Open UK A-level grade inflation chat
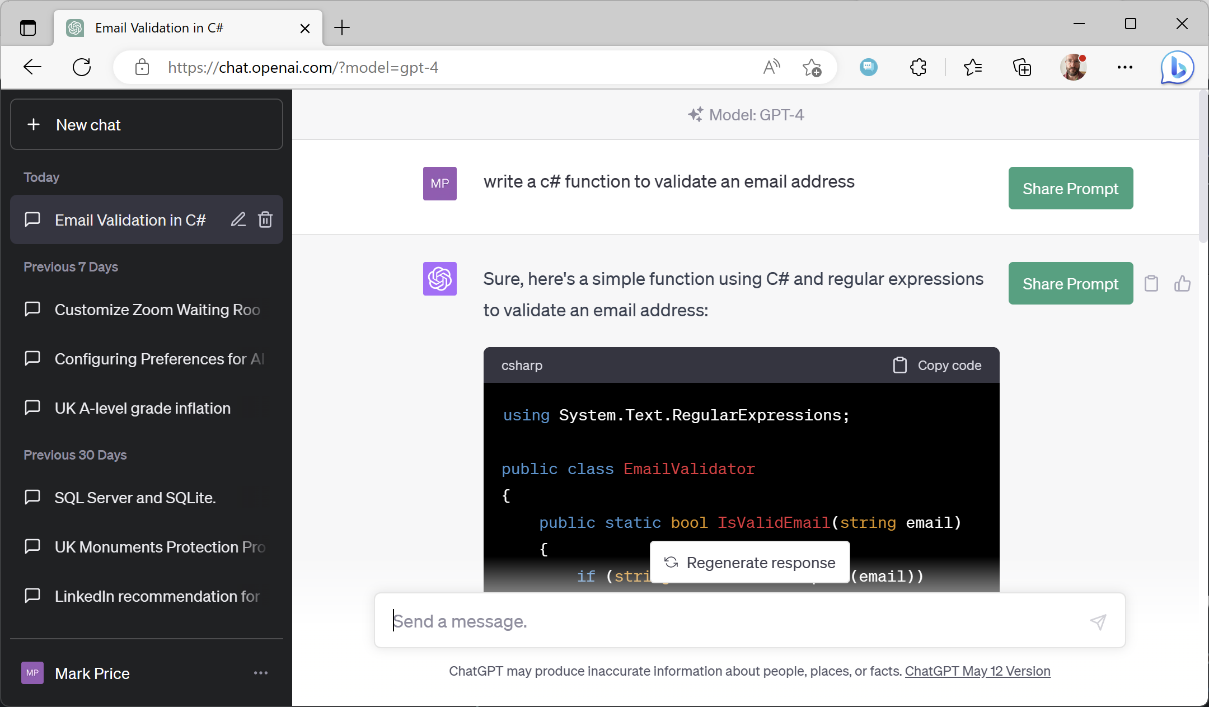The width and height of the screenshot is (1209, 707). (146, 408)
